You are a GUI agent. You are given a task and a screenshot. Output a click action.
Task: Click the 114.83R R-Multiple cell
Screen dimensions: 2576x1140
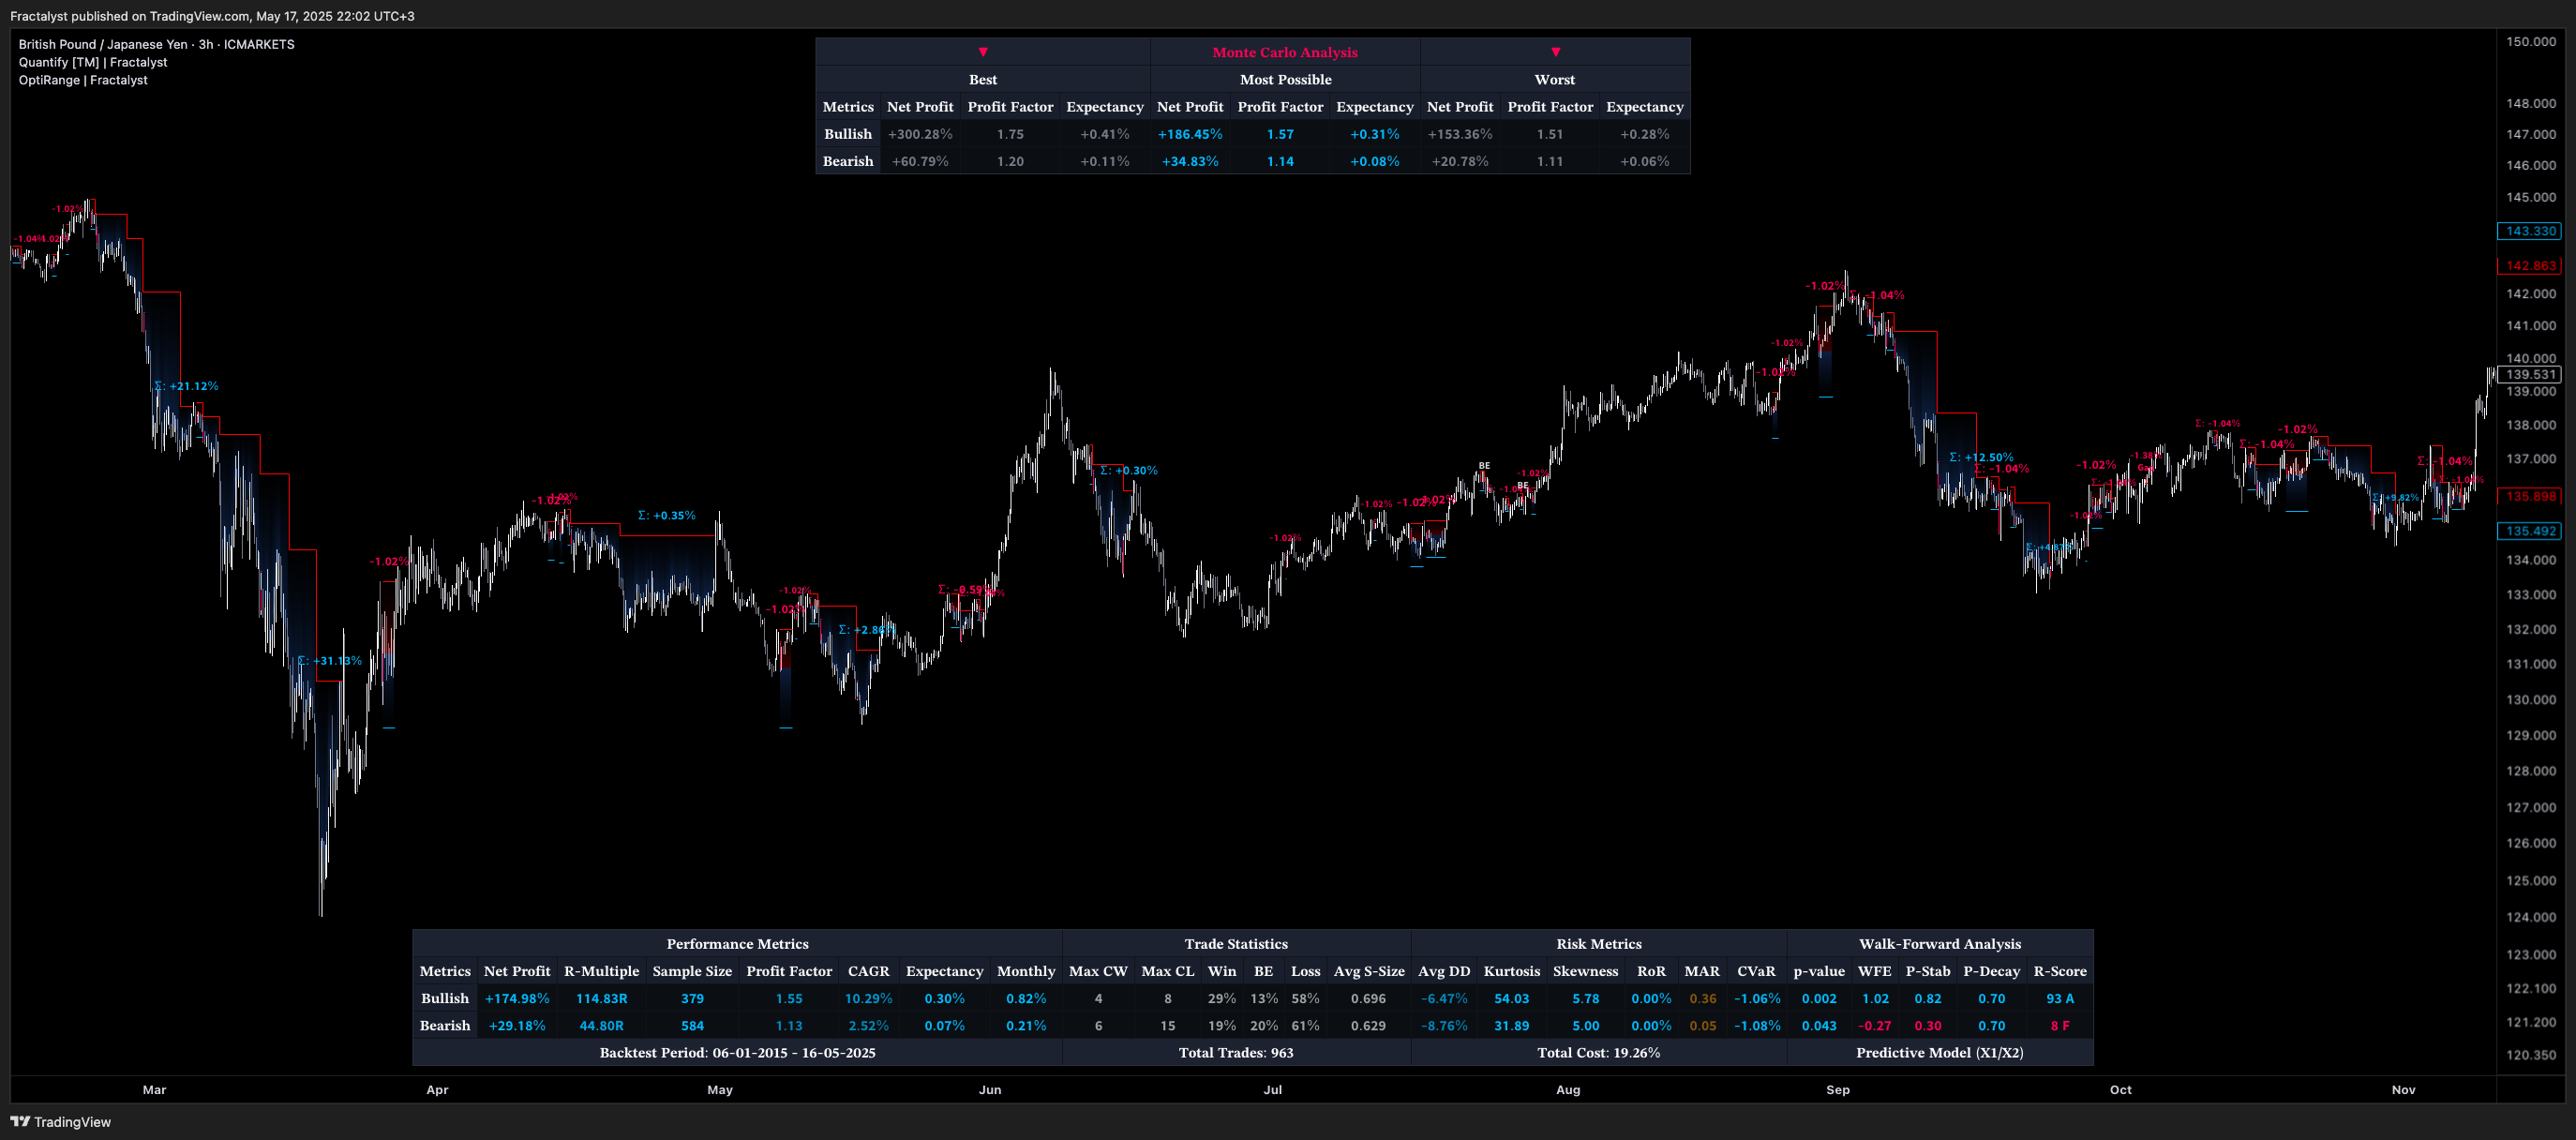[x=601, y=999]
